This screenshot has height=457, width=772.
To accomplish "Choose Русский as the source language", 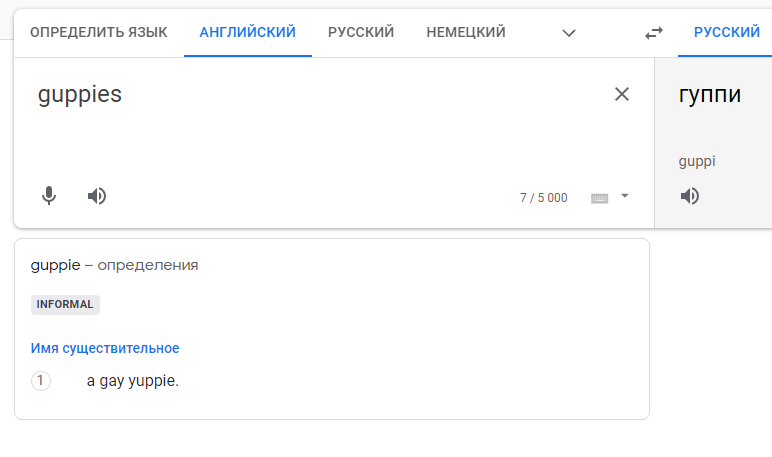I will (x=361, y=33).
